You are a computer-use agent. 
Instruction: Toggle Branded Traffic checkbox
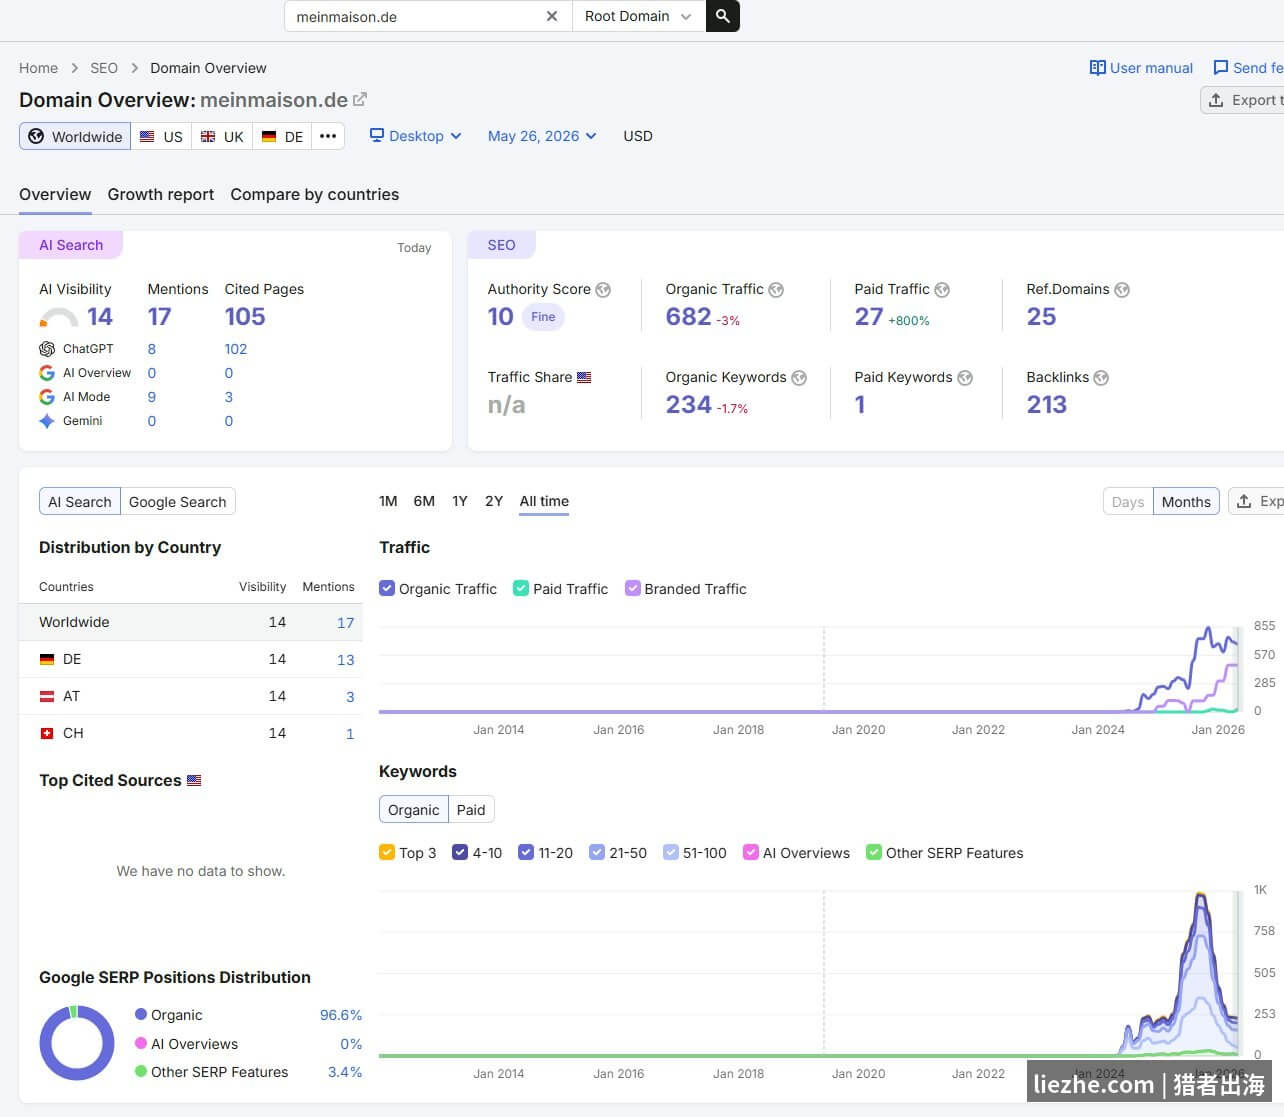click(632, 588)
